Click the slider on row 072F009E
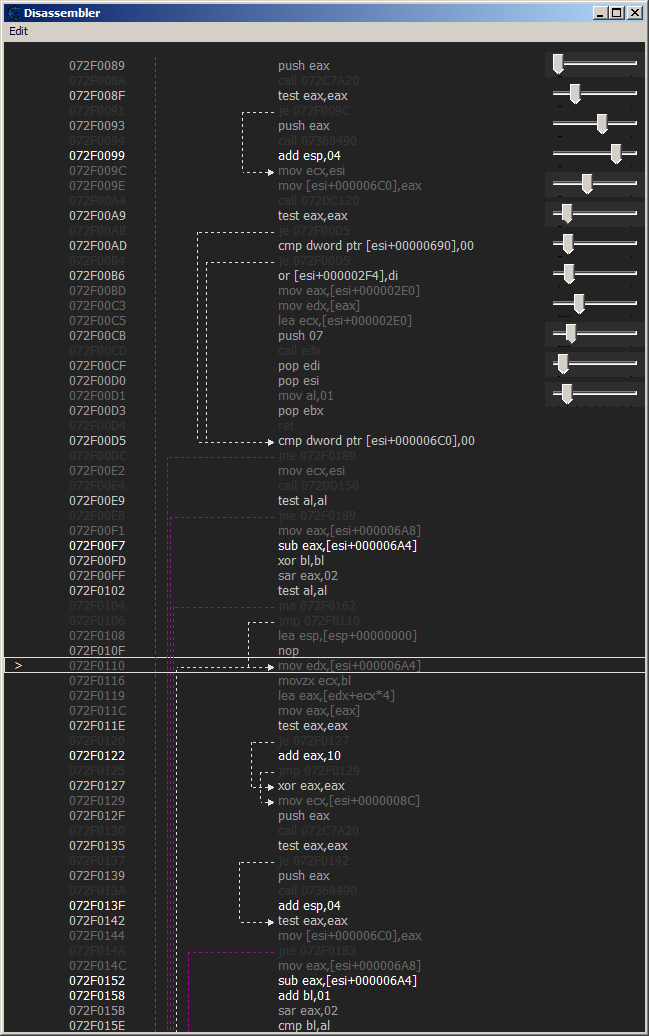 tap(595, 184)
